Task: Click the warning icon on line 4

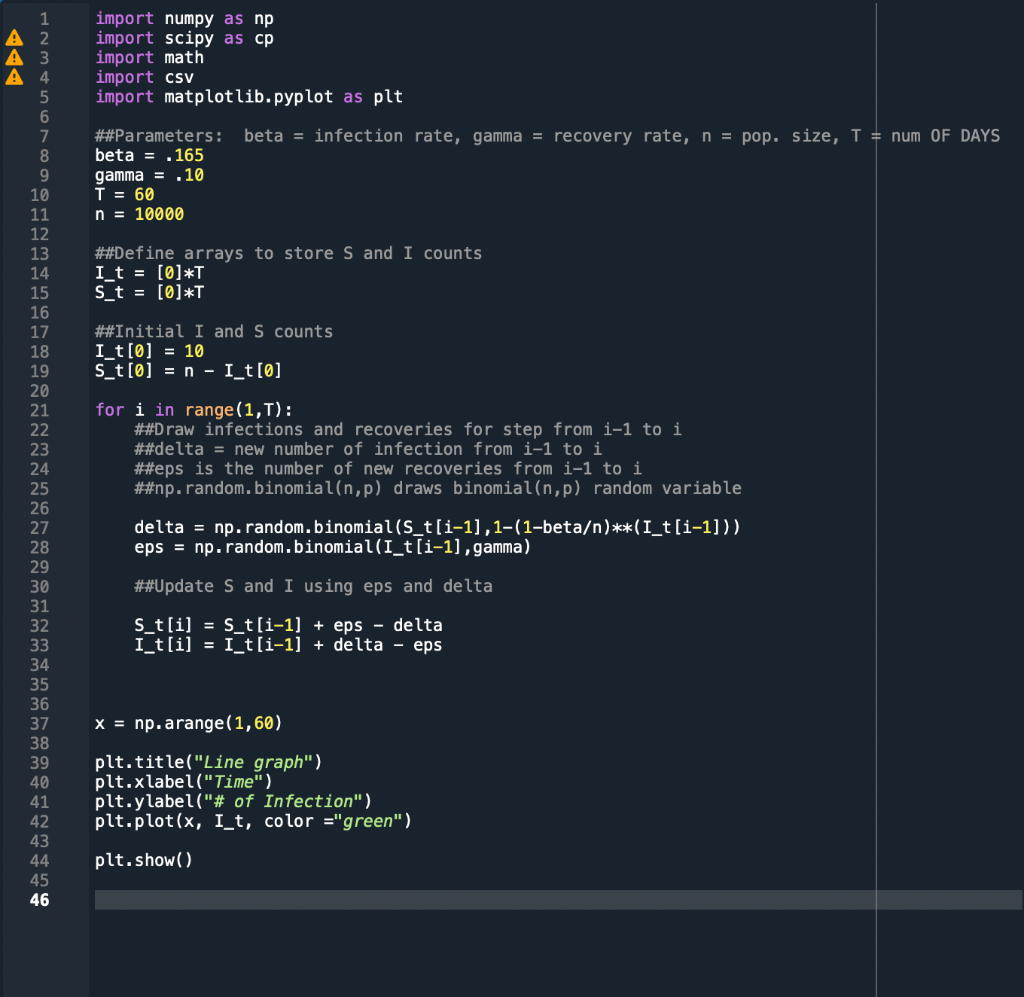Action: point(14,77)
